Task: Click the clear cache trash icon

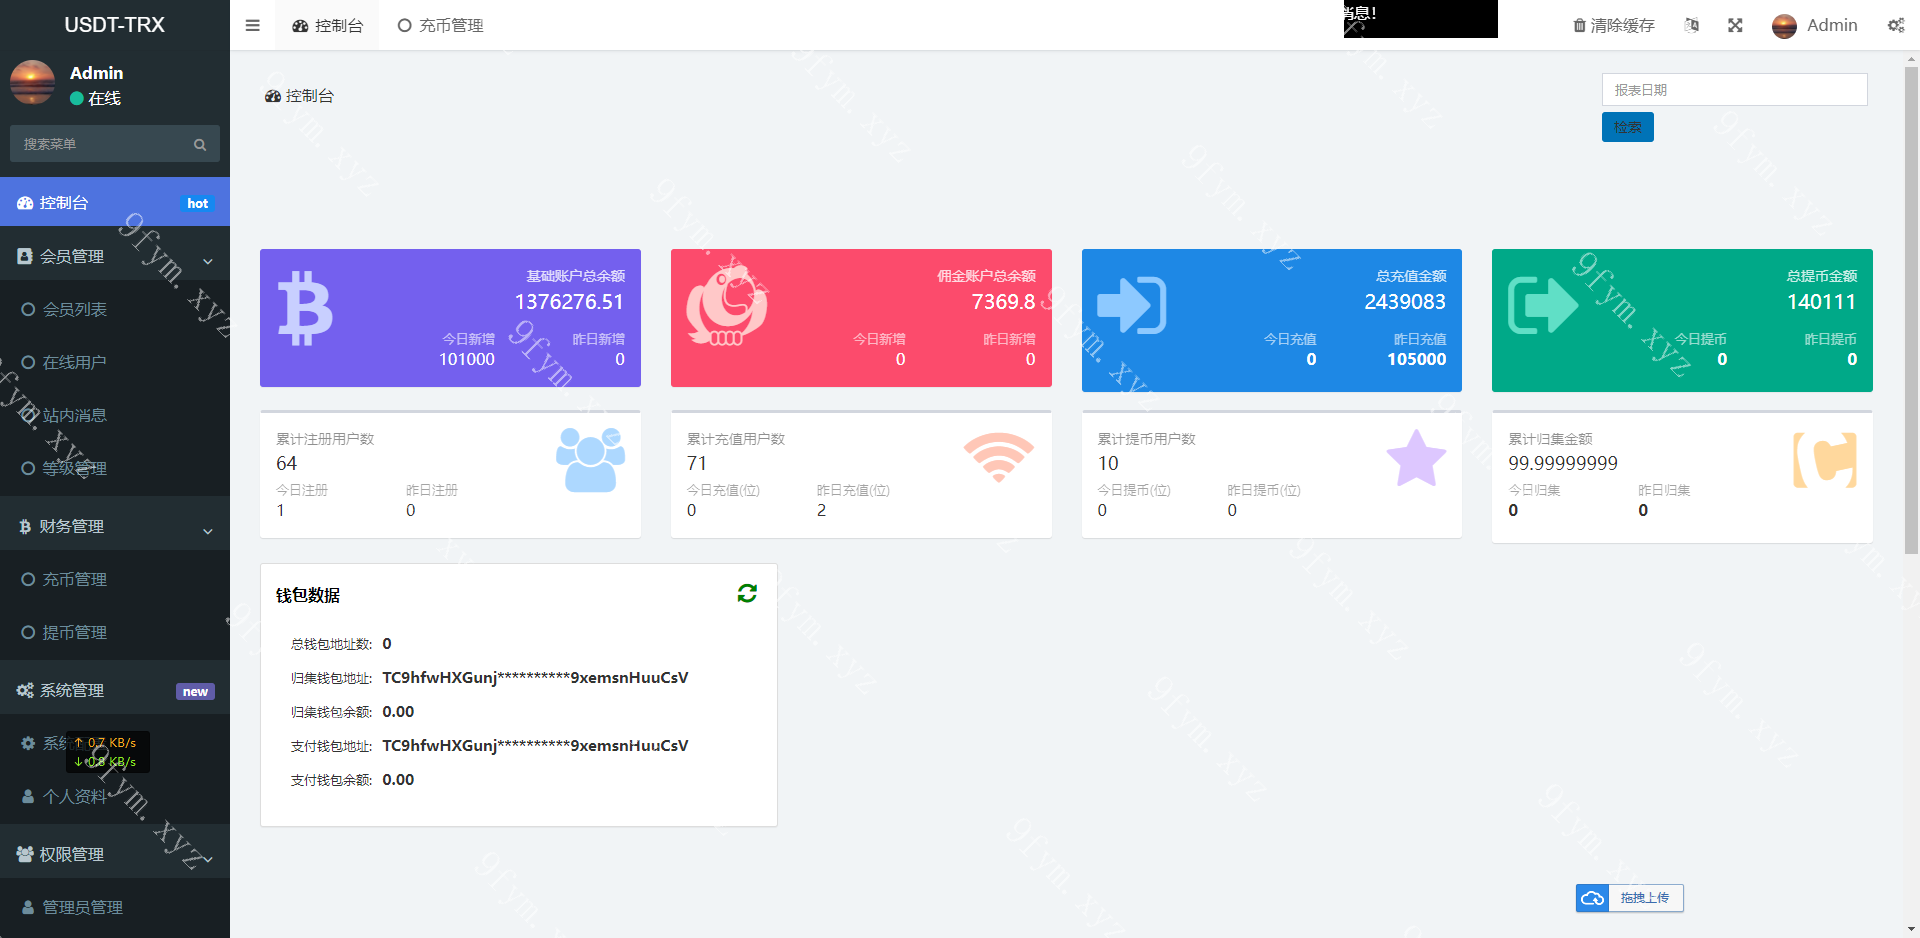Action: click(1579, 25)
